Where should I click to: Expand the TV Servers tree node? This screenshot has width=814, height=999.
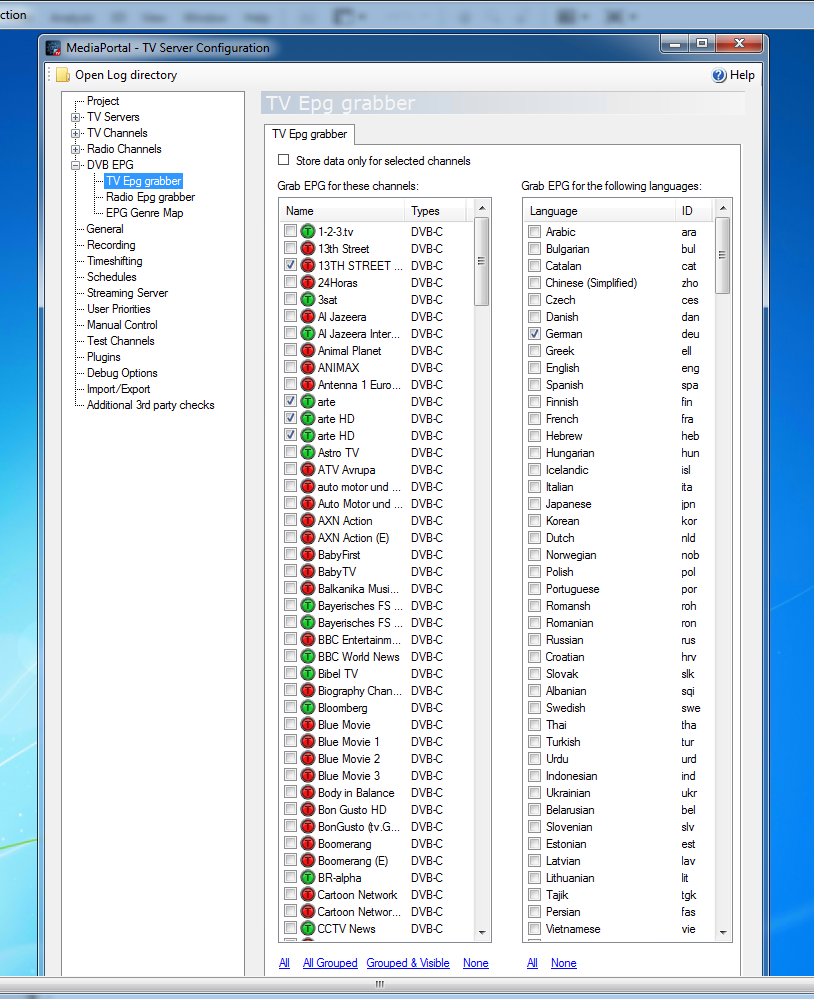[75, 117]
